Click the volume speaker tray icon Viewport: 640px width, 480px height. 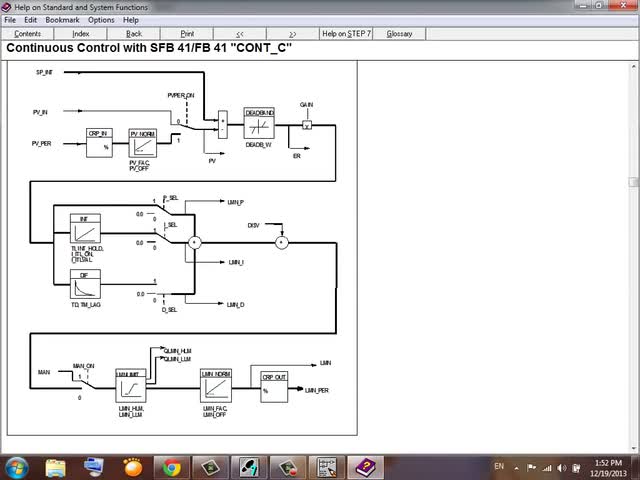pos(562,468)
